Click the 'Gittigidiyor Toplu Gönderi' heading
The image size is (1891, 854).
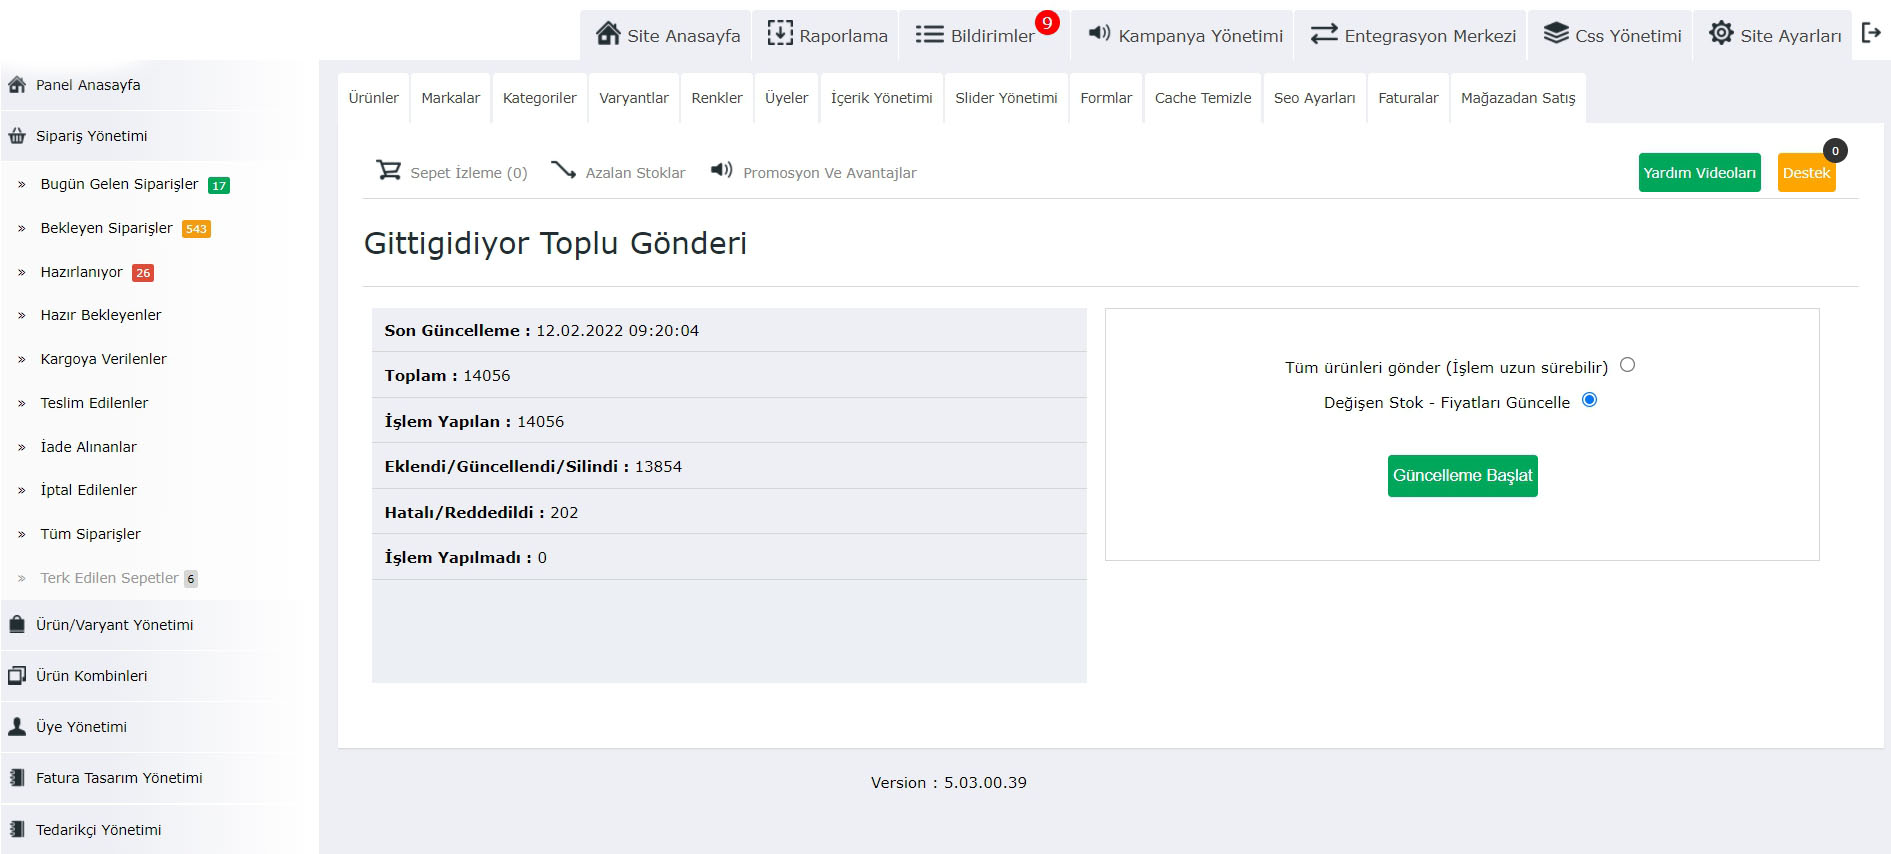click(555, 243)
